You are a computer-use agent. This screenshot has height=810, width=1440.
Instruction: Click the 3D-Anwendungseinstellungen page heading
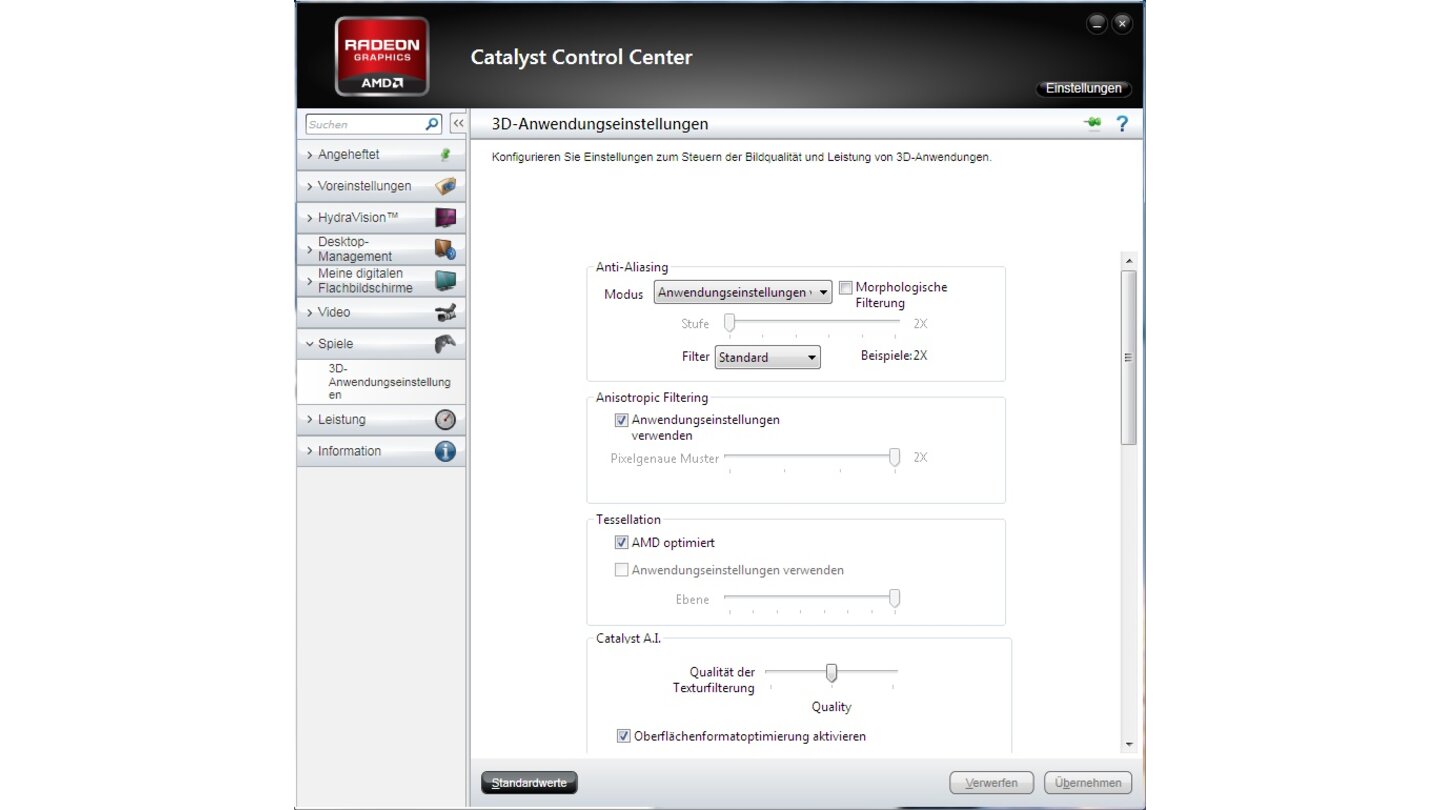click(600, 124)
